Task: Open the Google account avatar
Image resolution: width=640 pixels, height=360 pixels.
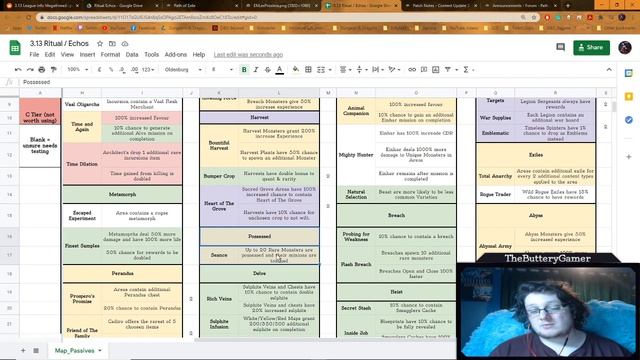Action: click(x=625, y=47)
